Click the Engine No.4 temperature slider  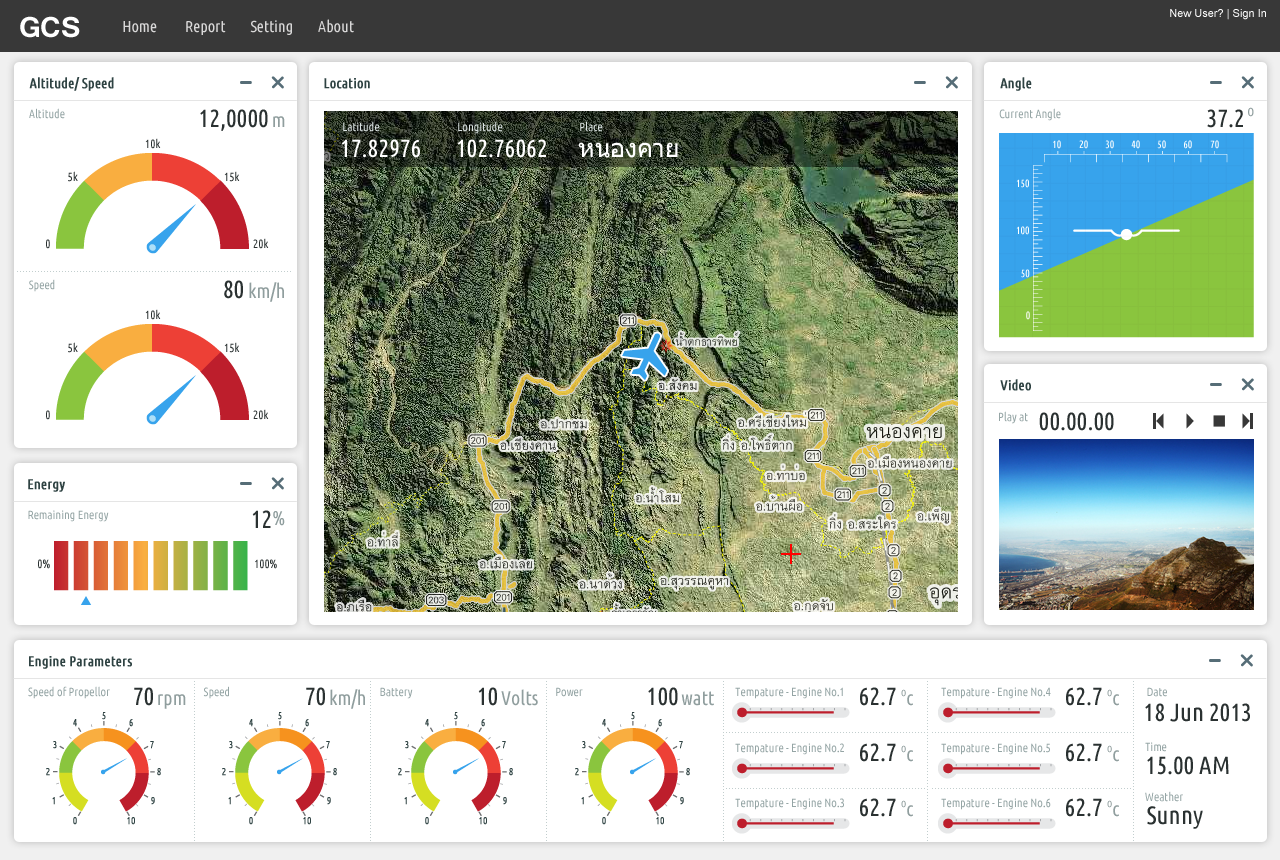click(x=997, y=712)
